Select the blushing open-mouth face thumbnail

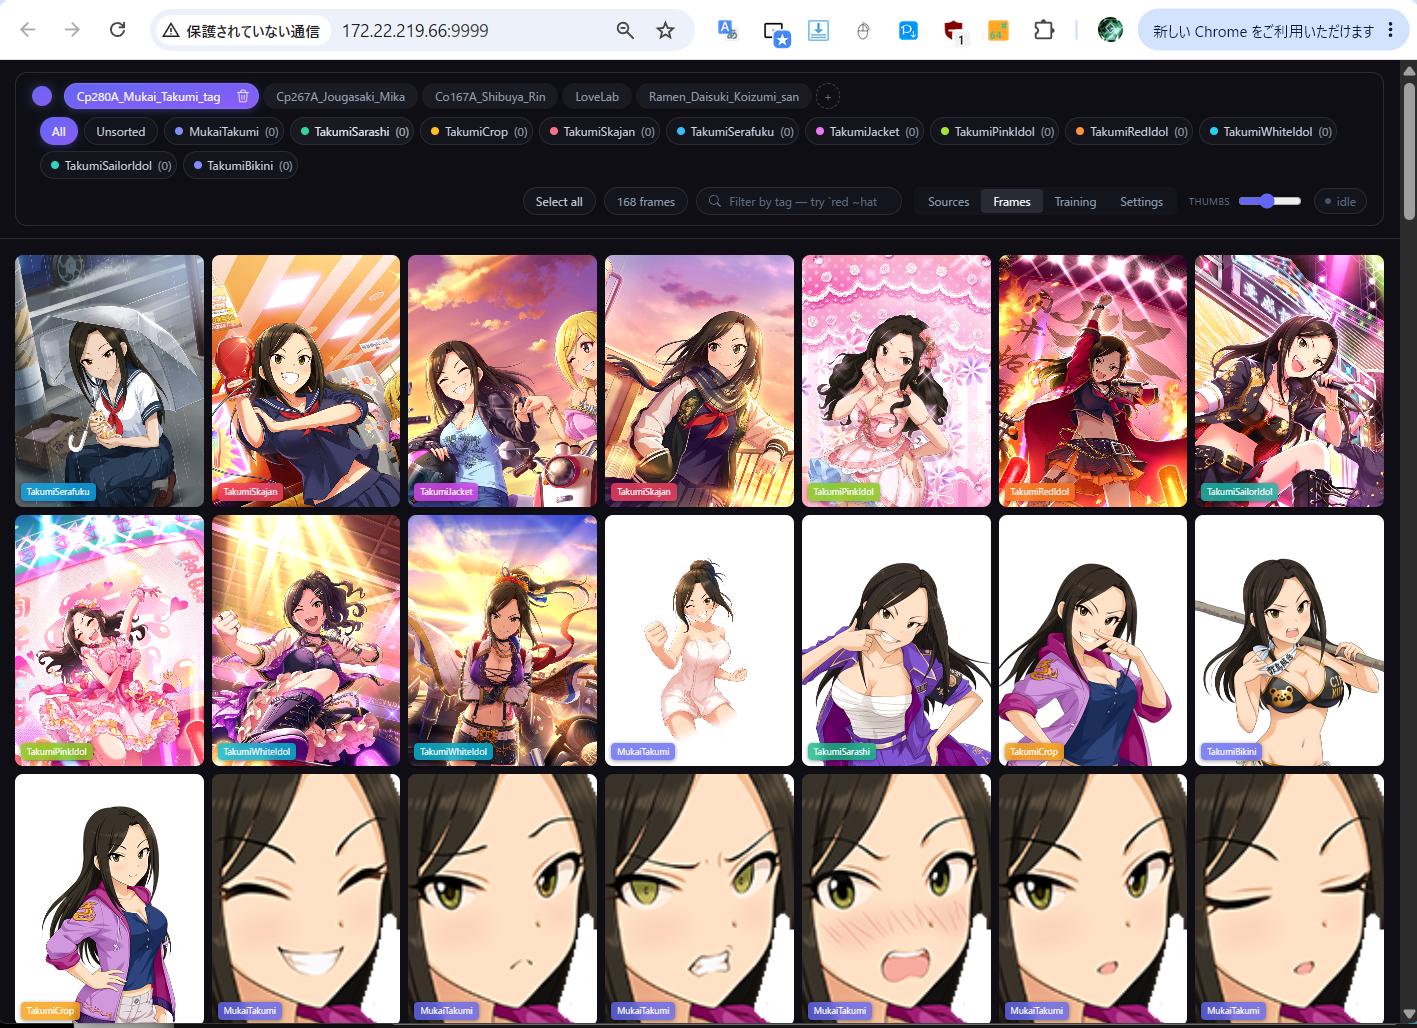tap(896, 899)
